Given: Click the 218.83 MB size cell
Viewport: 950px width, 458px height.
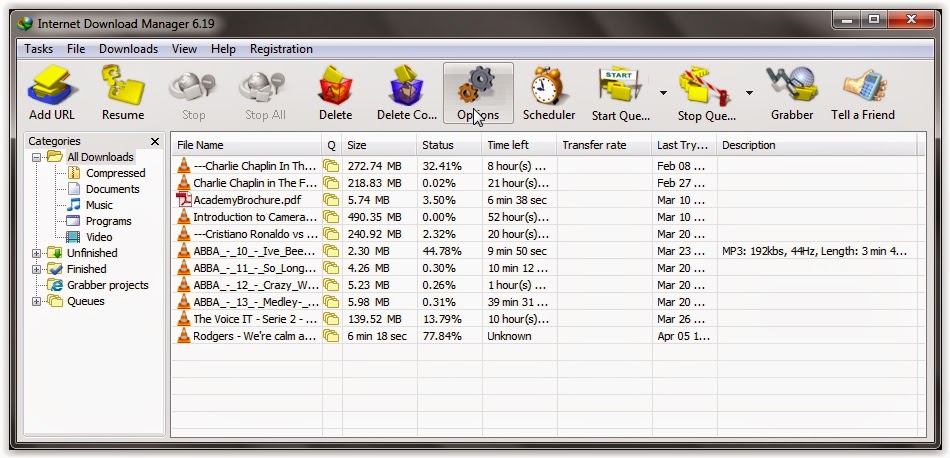Looking at the screenshot, I should tap(374, 183).
